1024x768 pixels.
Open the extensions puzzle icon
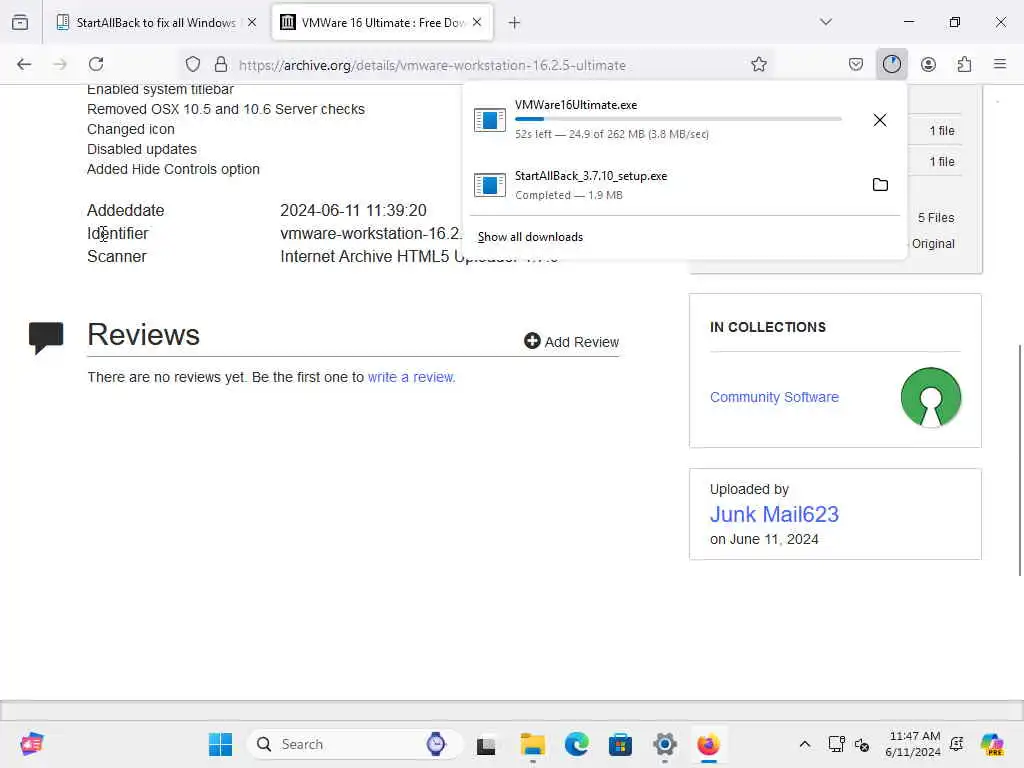[965, 64]
